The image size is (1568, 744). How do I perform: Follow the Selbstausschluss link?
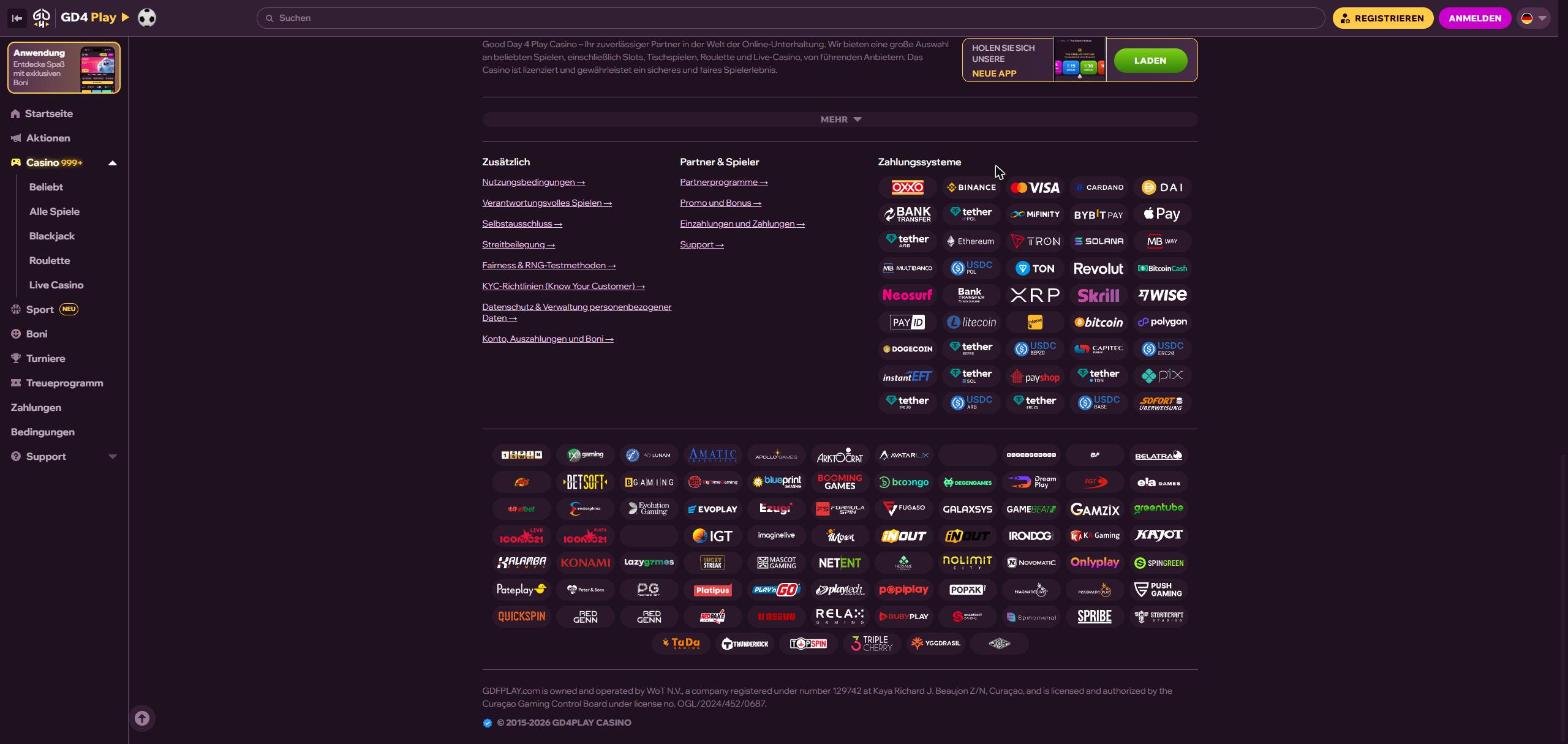coord(522,224)
